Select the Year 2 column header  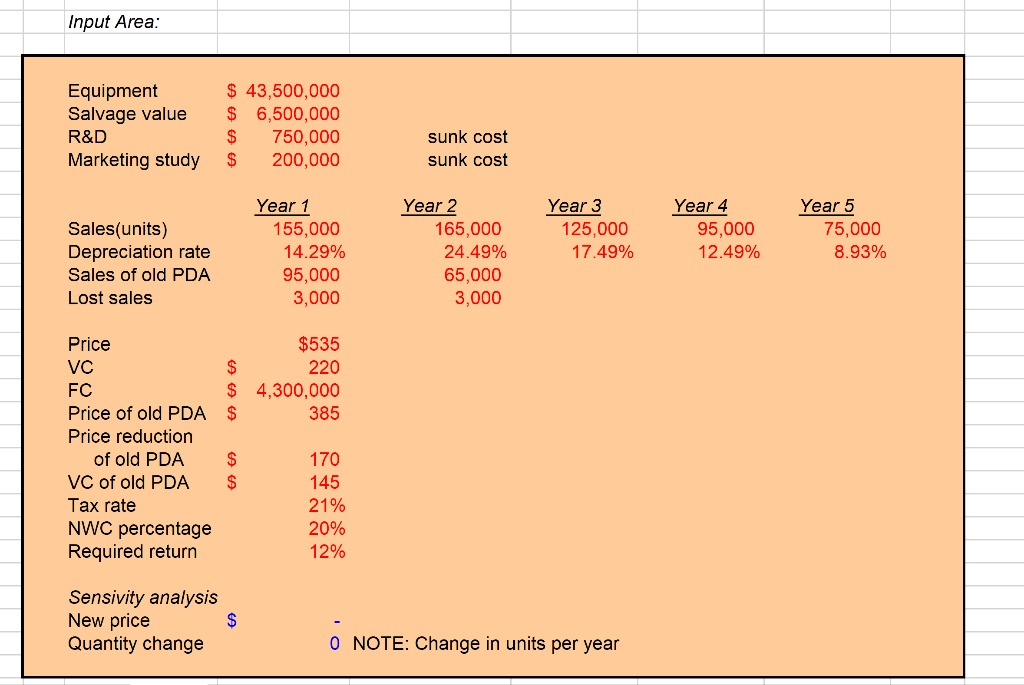pos(429,206)
